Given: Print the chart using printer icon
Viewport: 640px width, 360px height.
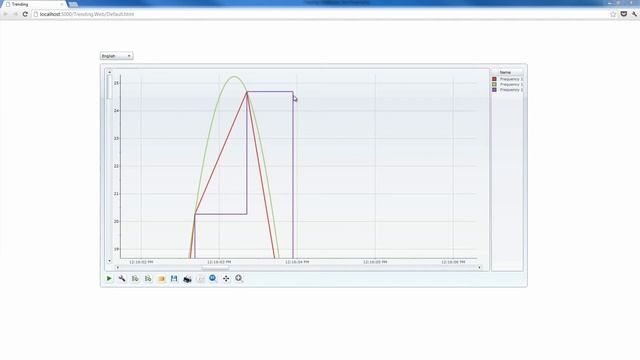Looking at the screenshot, I should pyautogui.click(x=187, y=279).
